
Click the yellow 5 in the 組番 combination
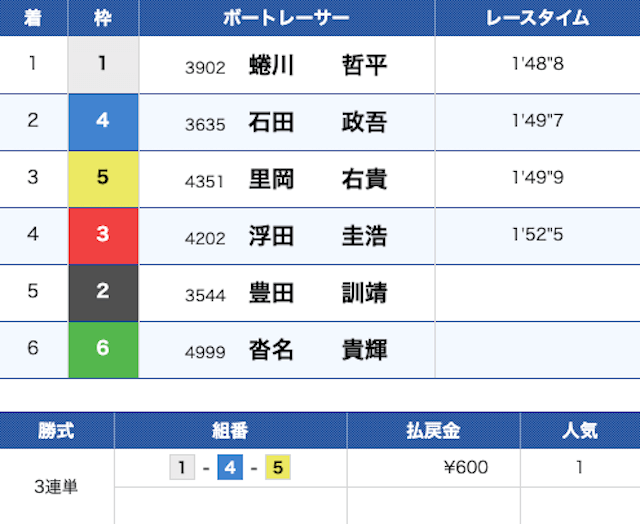point(278,467)
